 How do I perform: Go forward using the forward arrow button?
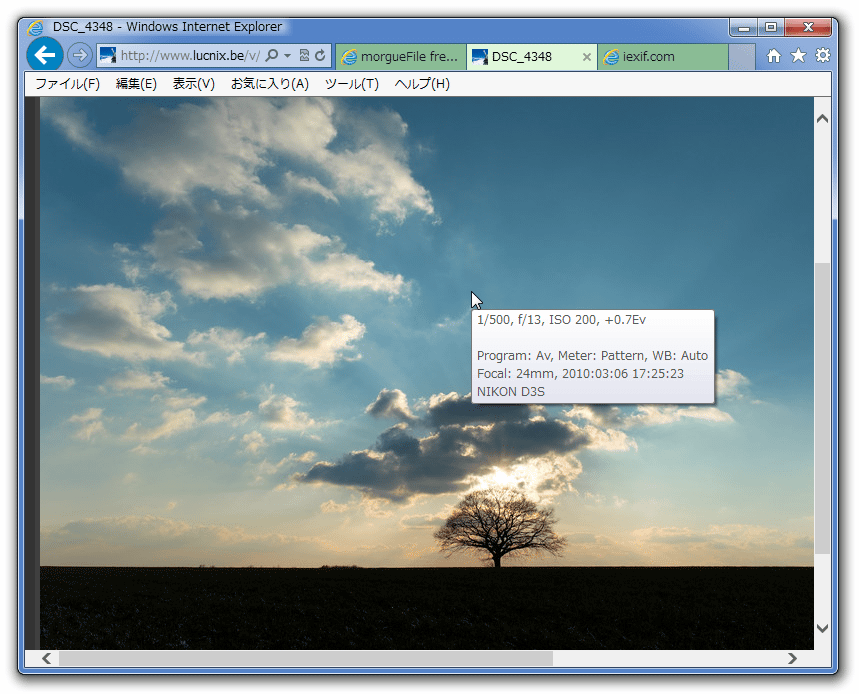[x=80, y=55]
